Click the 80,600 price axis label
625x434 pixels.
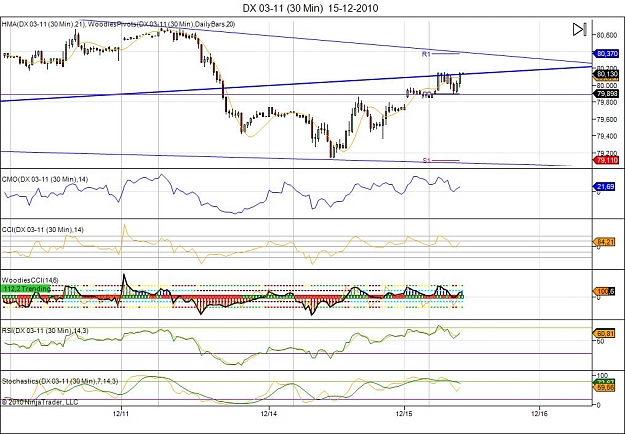tap(607, 35)
